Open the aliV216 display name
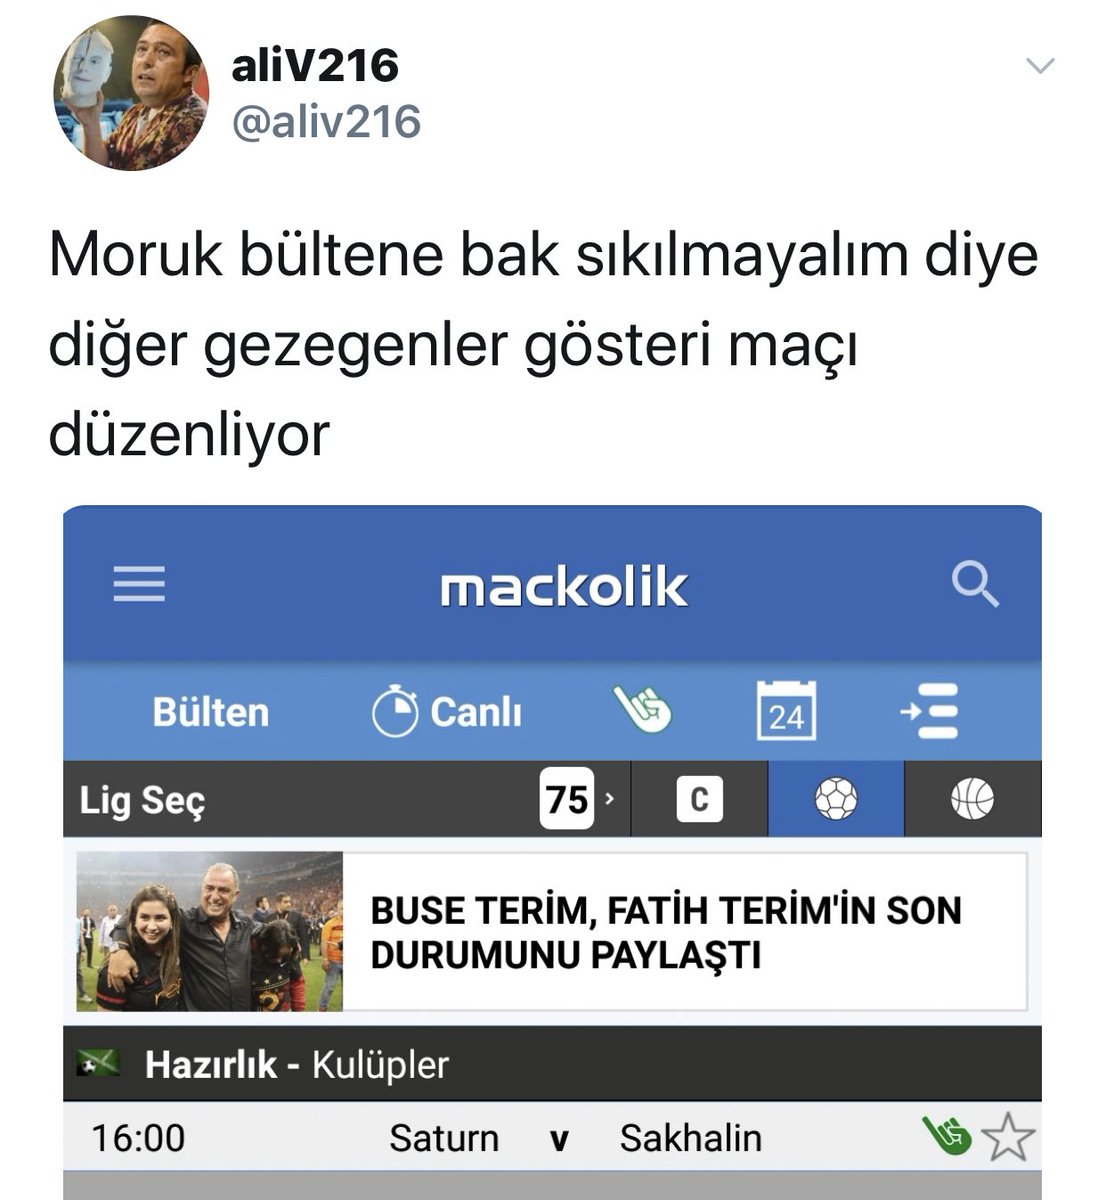This screenshot has height=1200, width=1106. click(x=315, y=66)
